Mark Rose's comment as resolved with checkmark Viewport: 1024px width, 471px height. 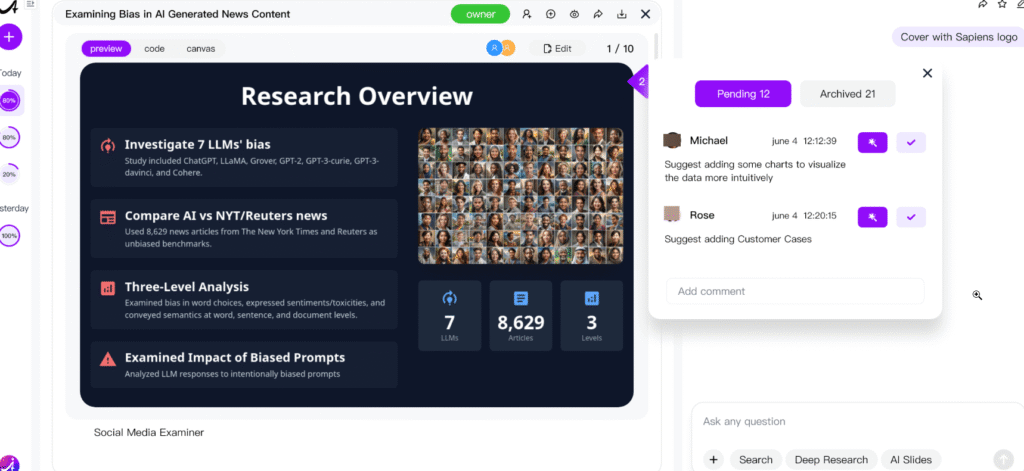910,216
